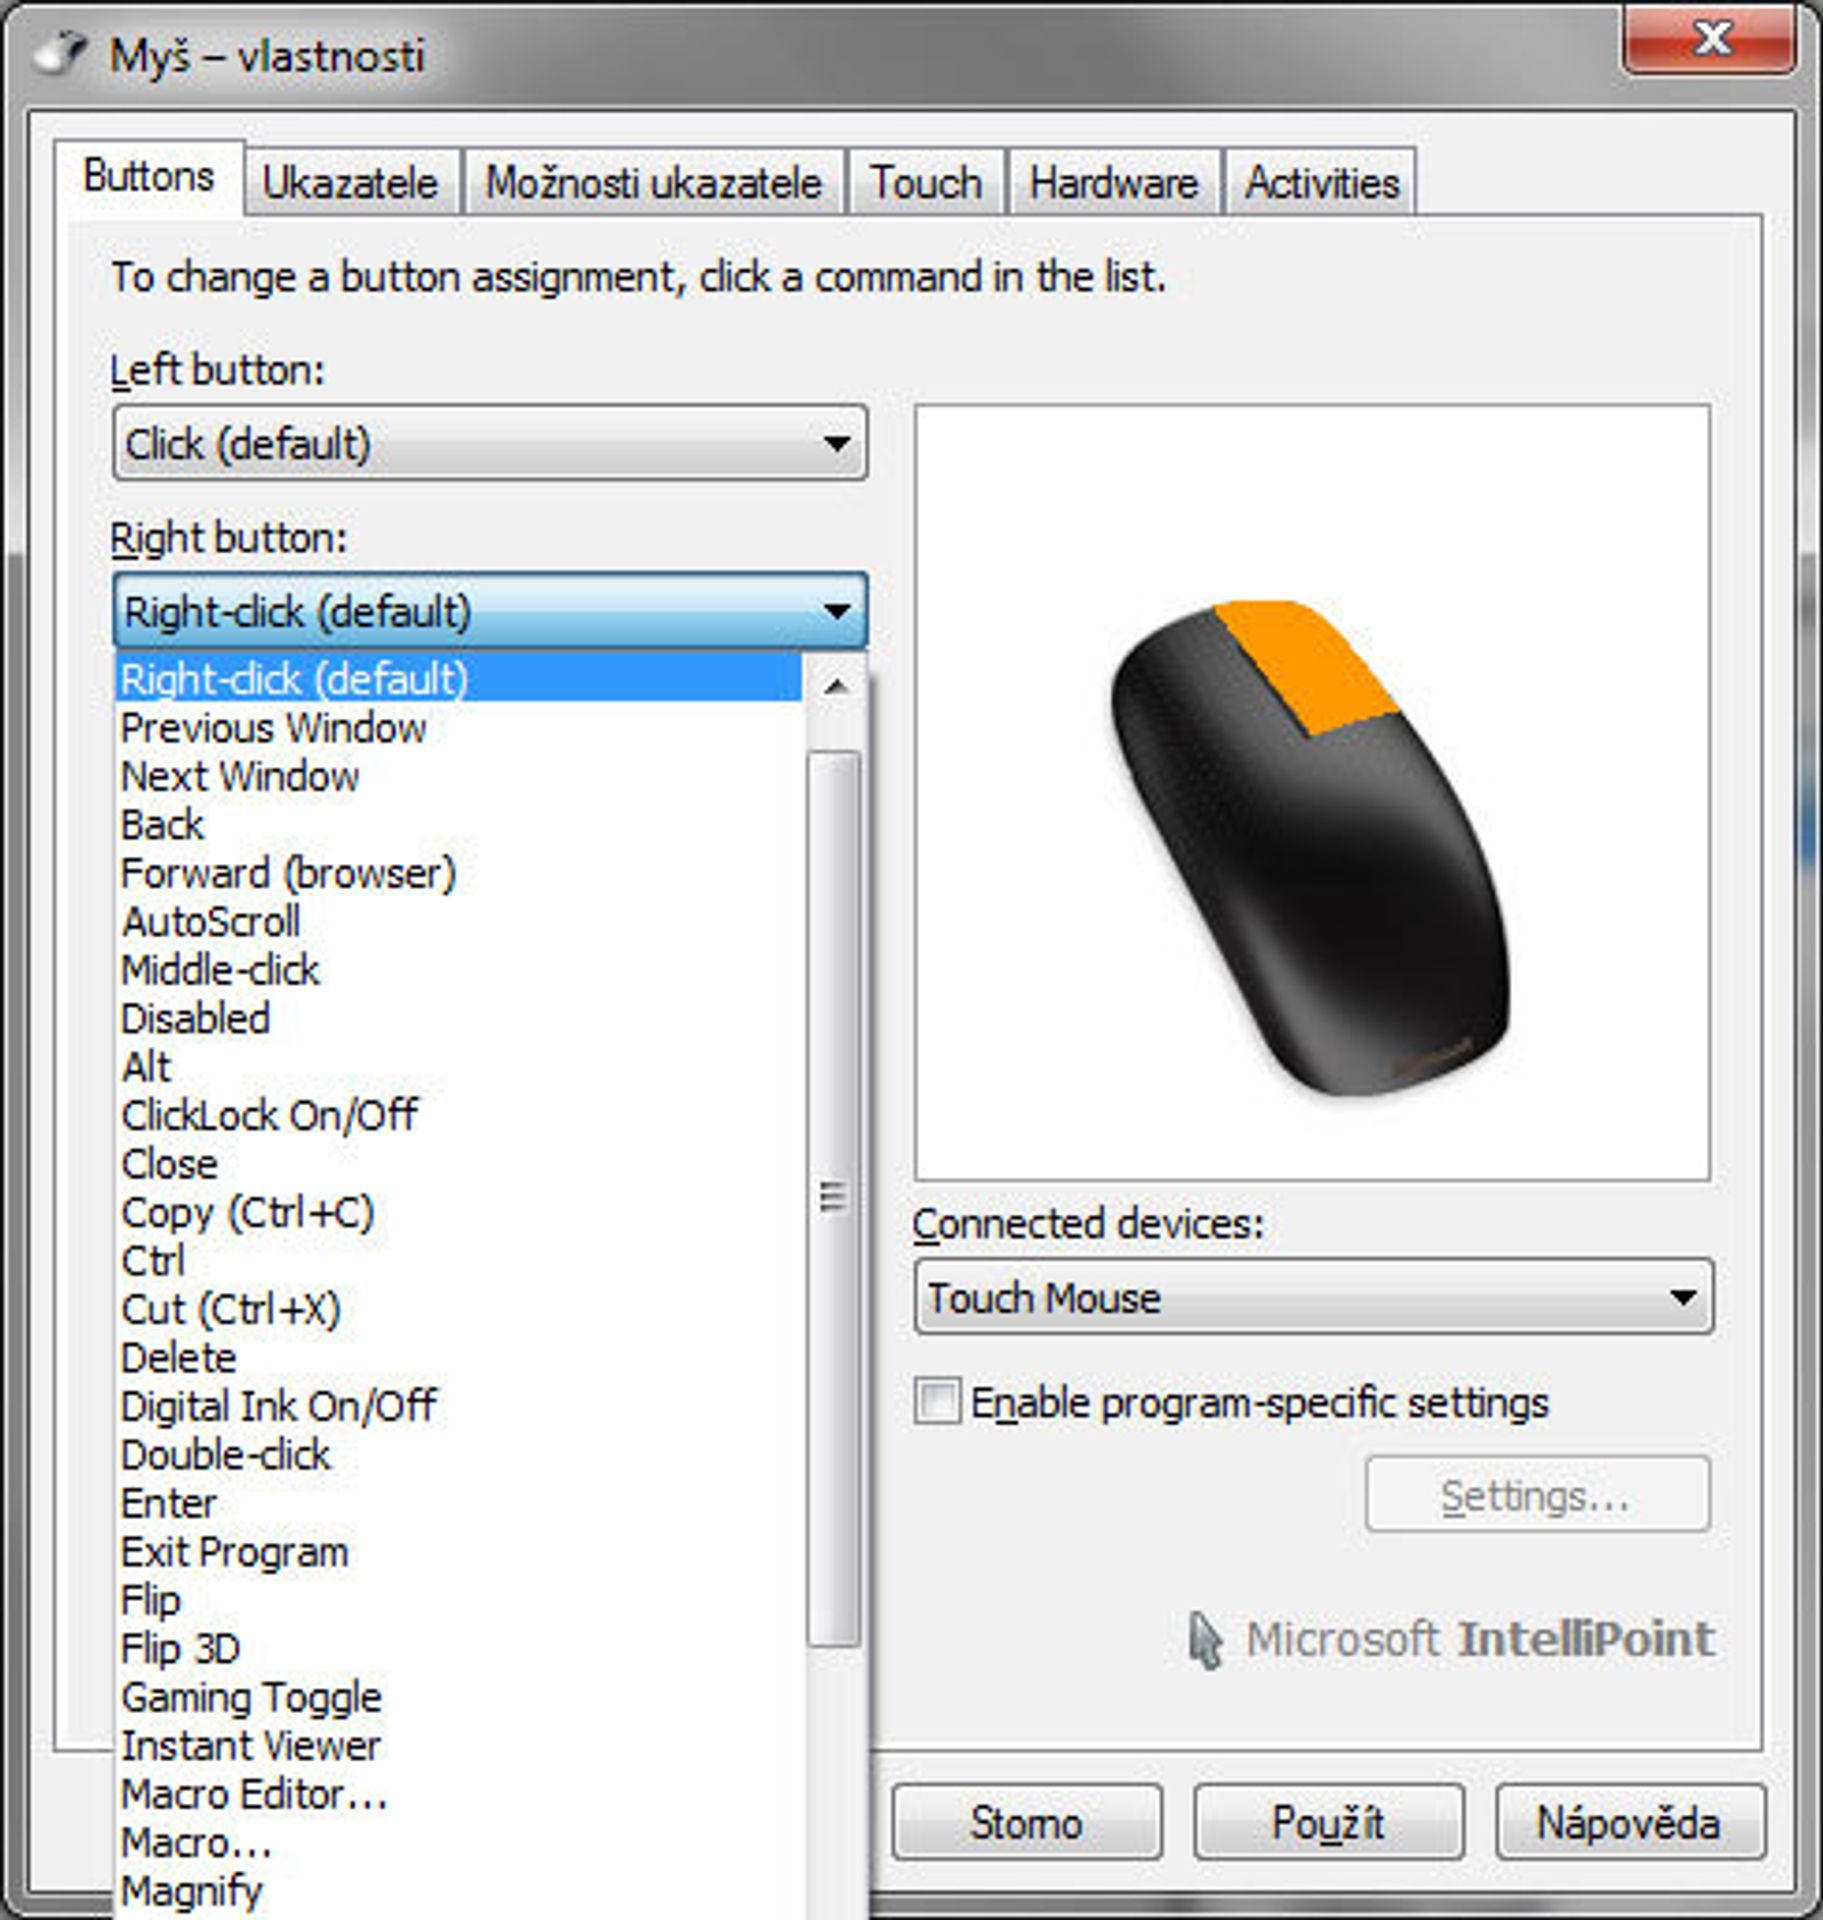Viewport: 1823px width, 1920px height.
Task: Click the Storno button
Action: 1027,1822
